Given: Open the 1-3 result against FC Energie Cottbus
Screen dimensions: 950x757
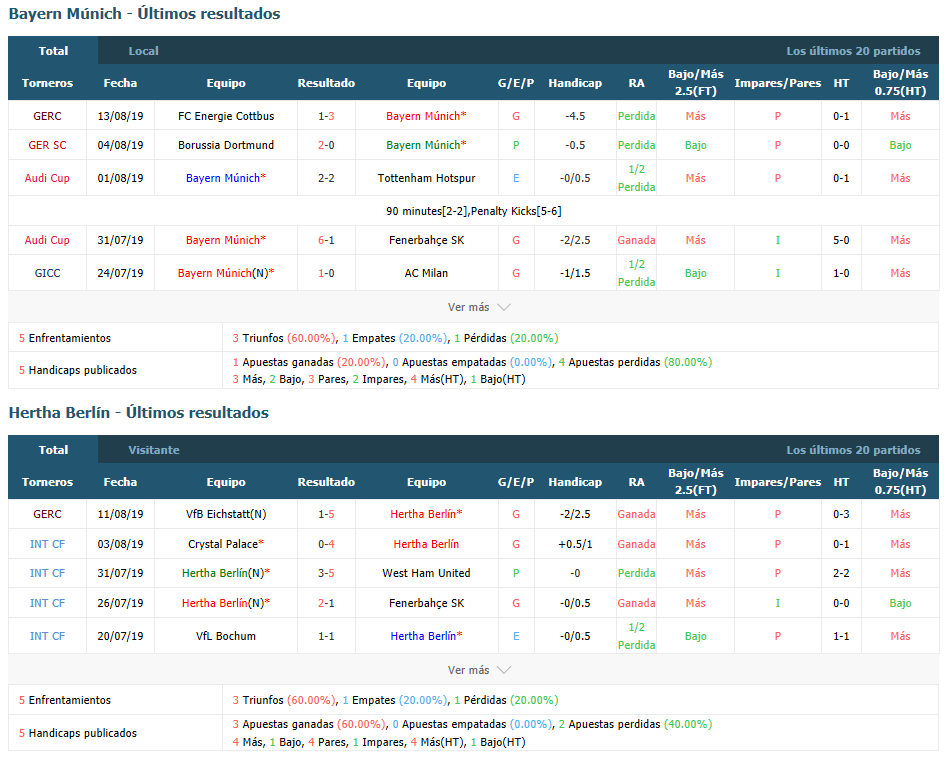Looking at the screenshot, I should click(x=326, y=116).
